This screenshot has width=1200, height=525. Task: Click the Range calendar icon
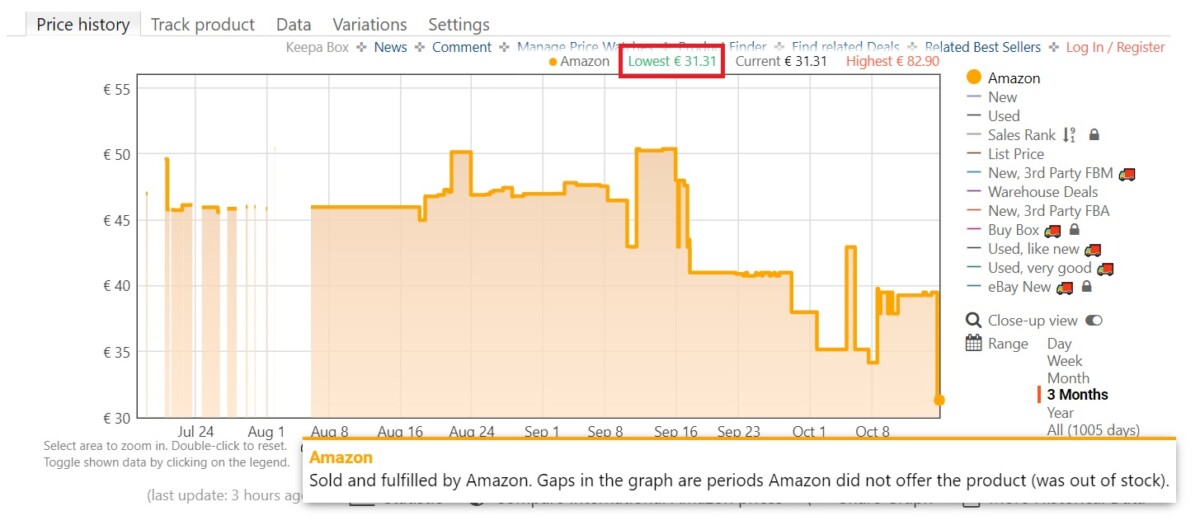(x=973, y=344)
